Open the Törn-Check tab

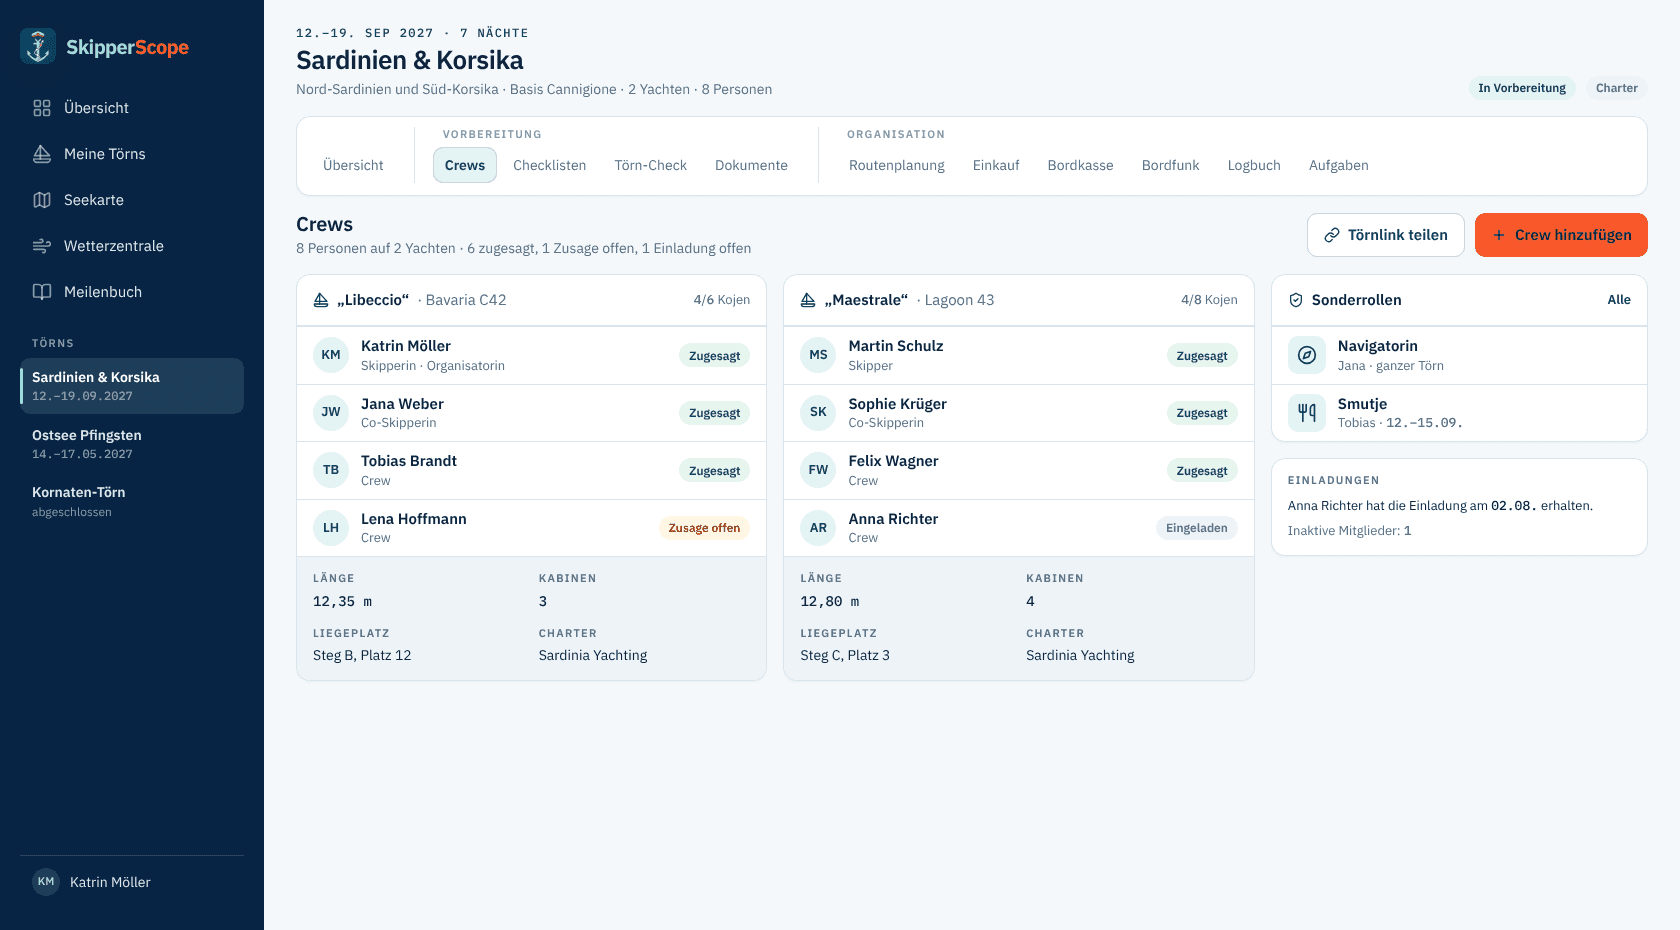click(x=651, y=165)
